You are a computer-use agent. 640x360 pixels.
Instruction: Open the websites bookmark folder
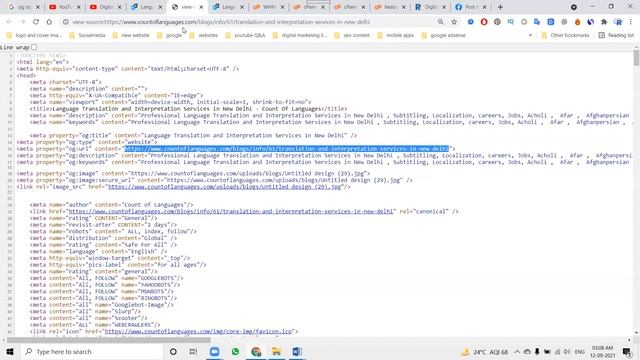pyautogui.click(x=204, y=36)
